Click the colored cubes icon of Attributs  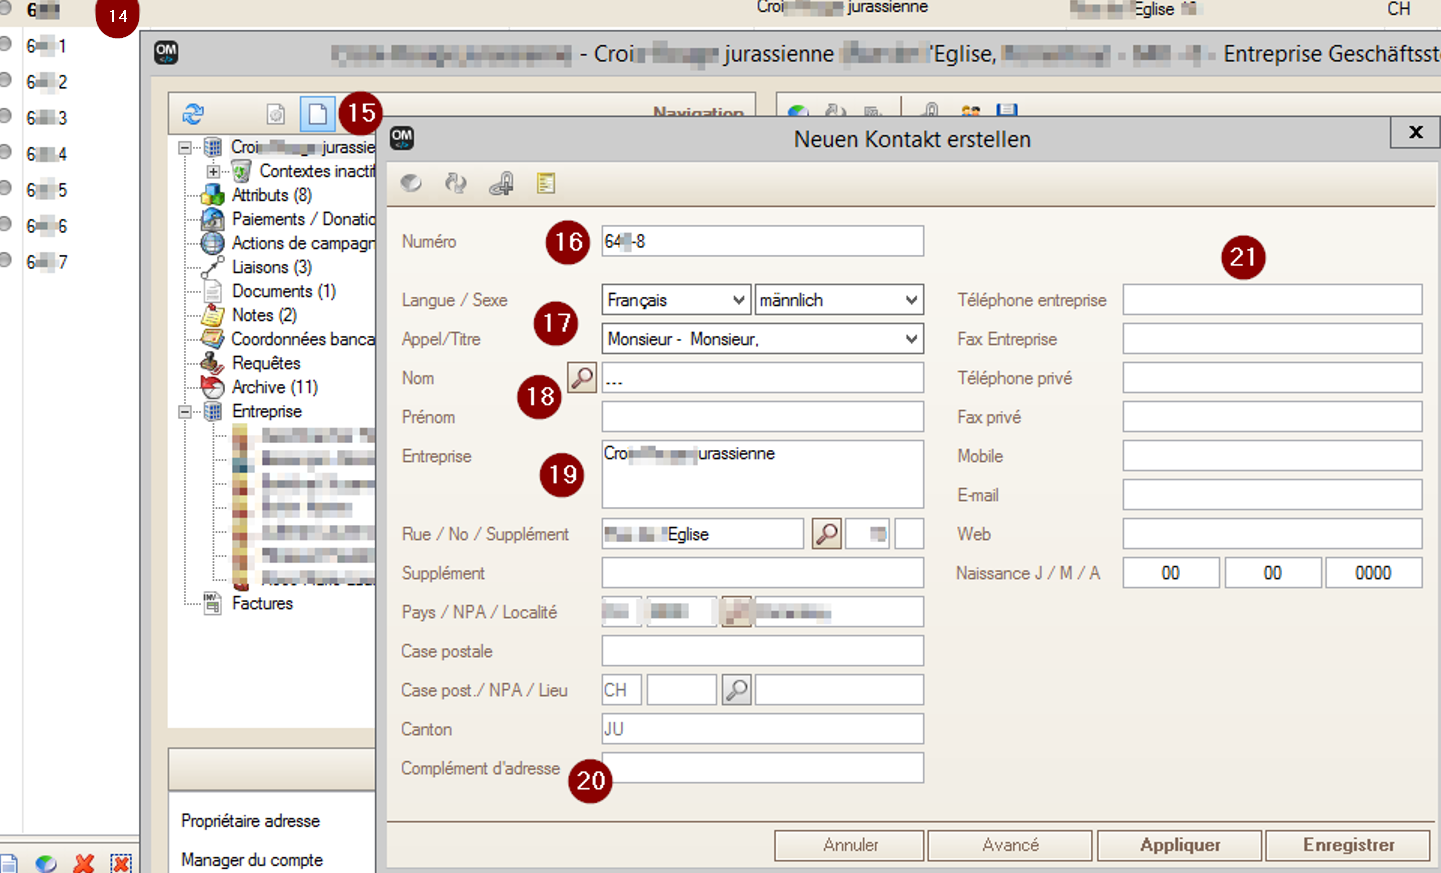click(212, 195)
